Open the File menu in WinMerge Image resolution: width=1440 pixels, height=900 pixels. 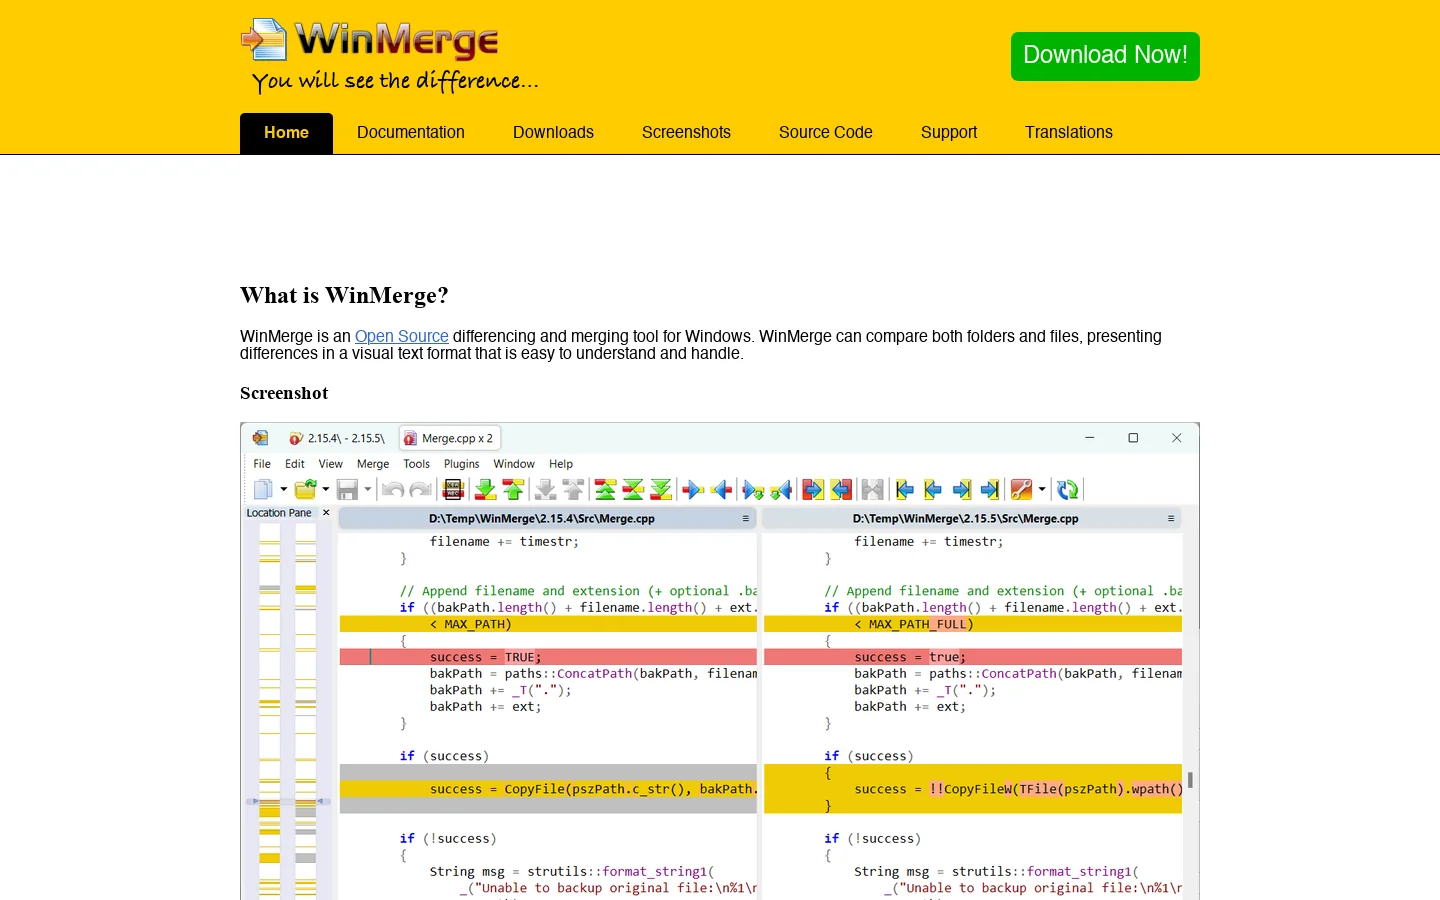[262, 464]
